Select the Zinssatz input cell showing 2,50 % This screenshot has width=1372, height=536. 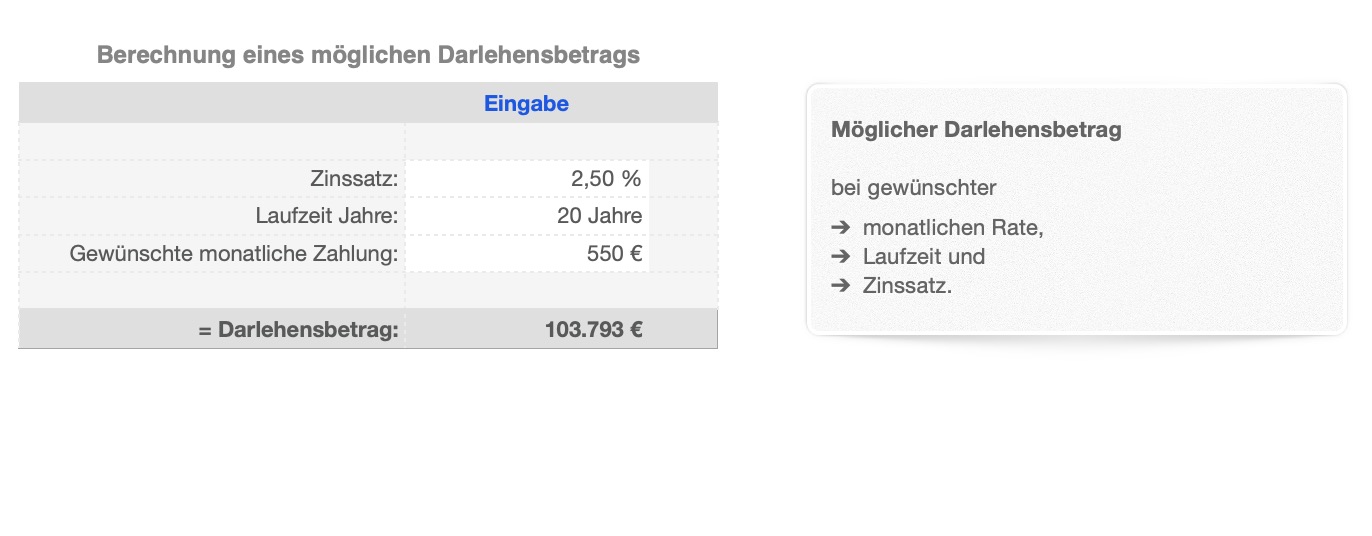pyautogui.click(x=528, y=179)
